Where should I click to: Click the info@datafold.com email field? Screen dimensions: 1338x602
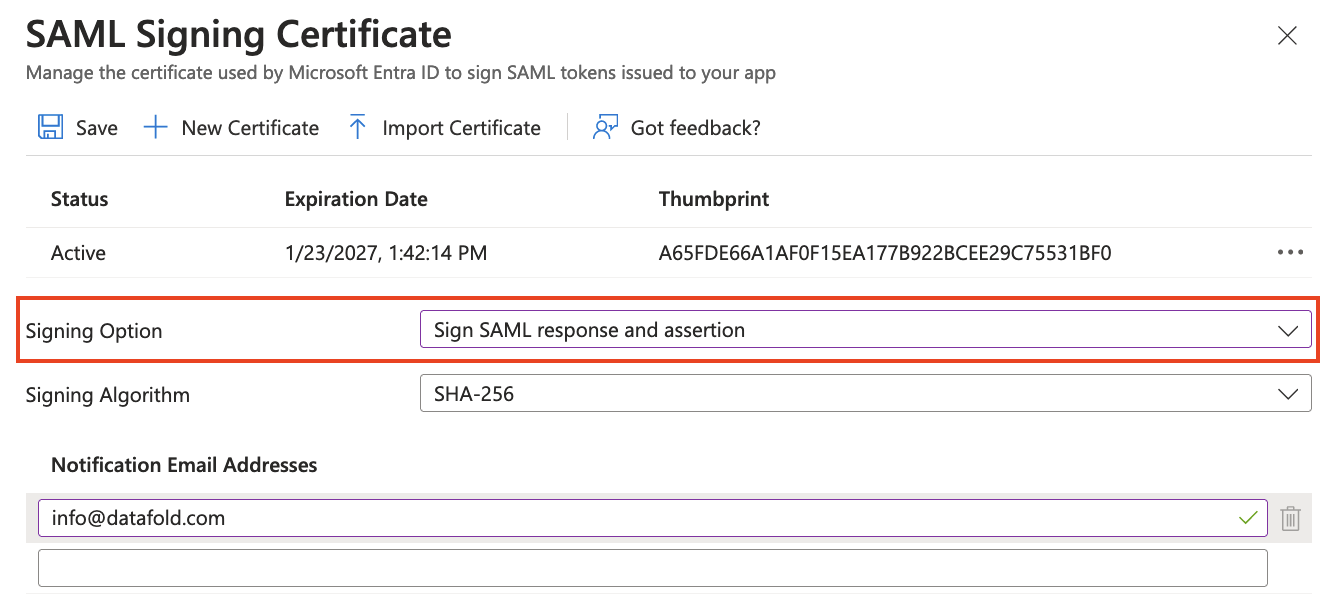point(653,518)
